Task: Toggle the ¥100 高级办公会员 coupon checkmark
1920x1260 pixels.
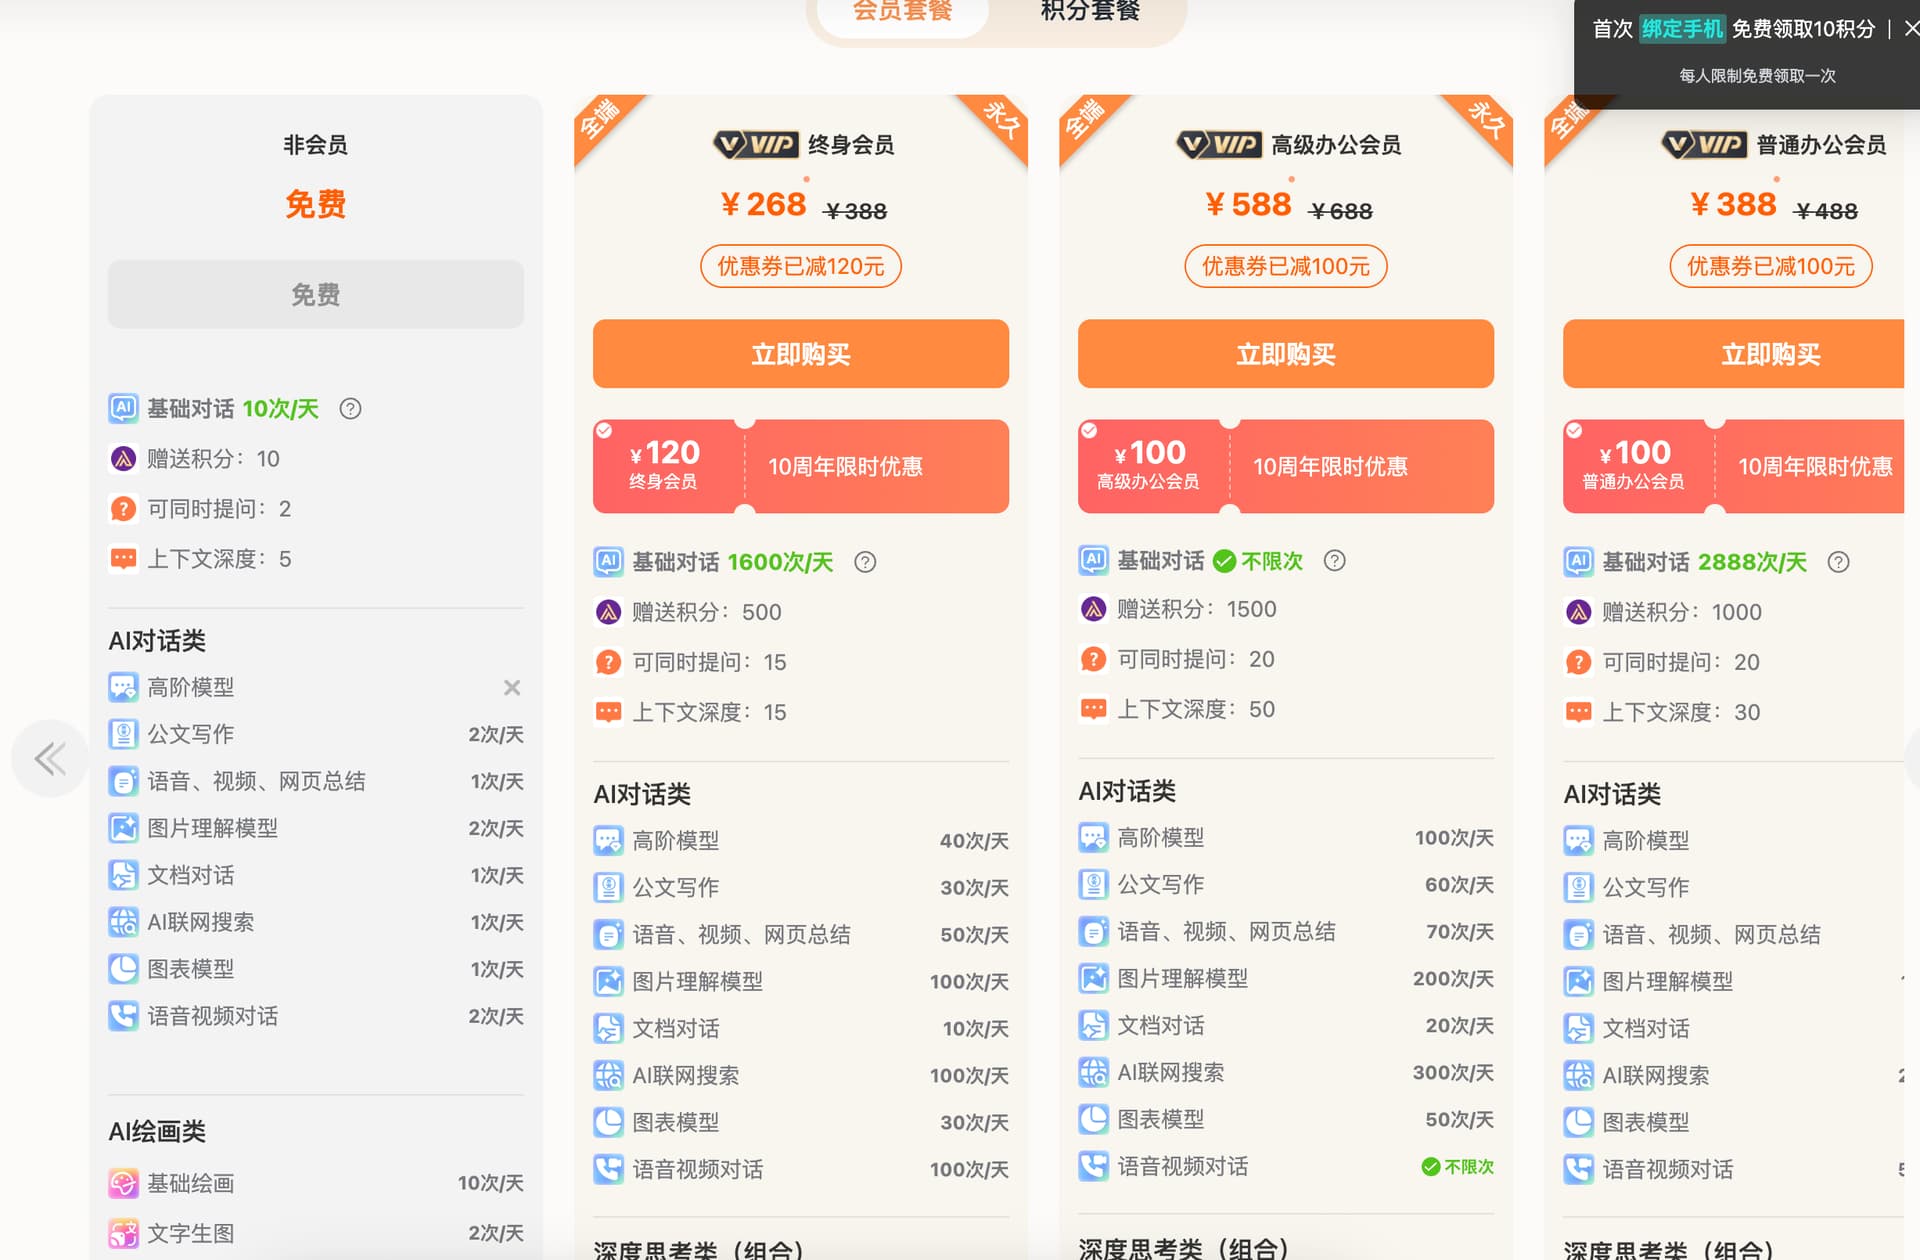Action: point(1089,430)
